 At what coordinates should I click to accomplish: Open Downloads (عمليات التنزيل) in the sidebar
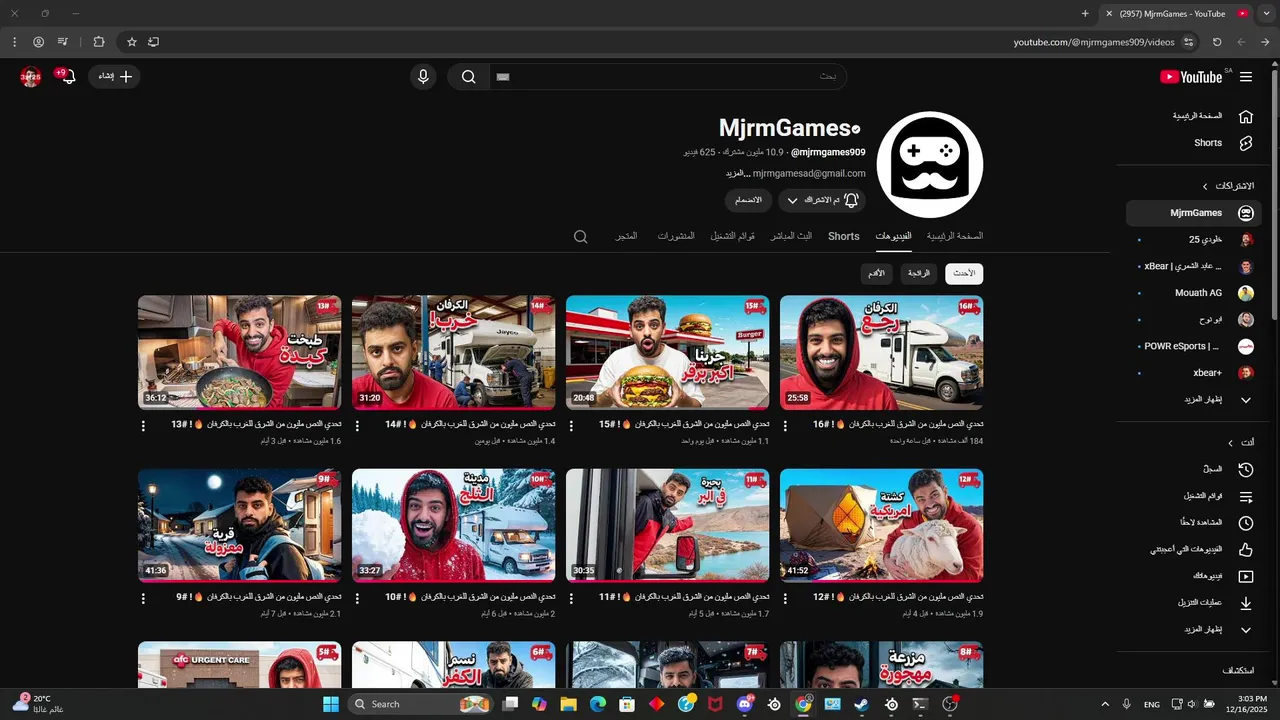pyautogui.click(x=1194, y=603)
